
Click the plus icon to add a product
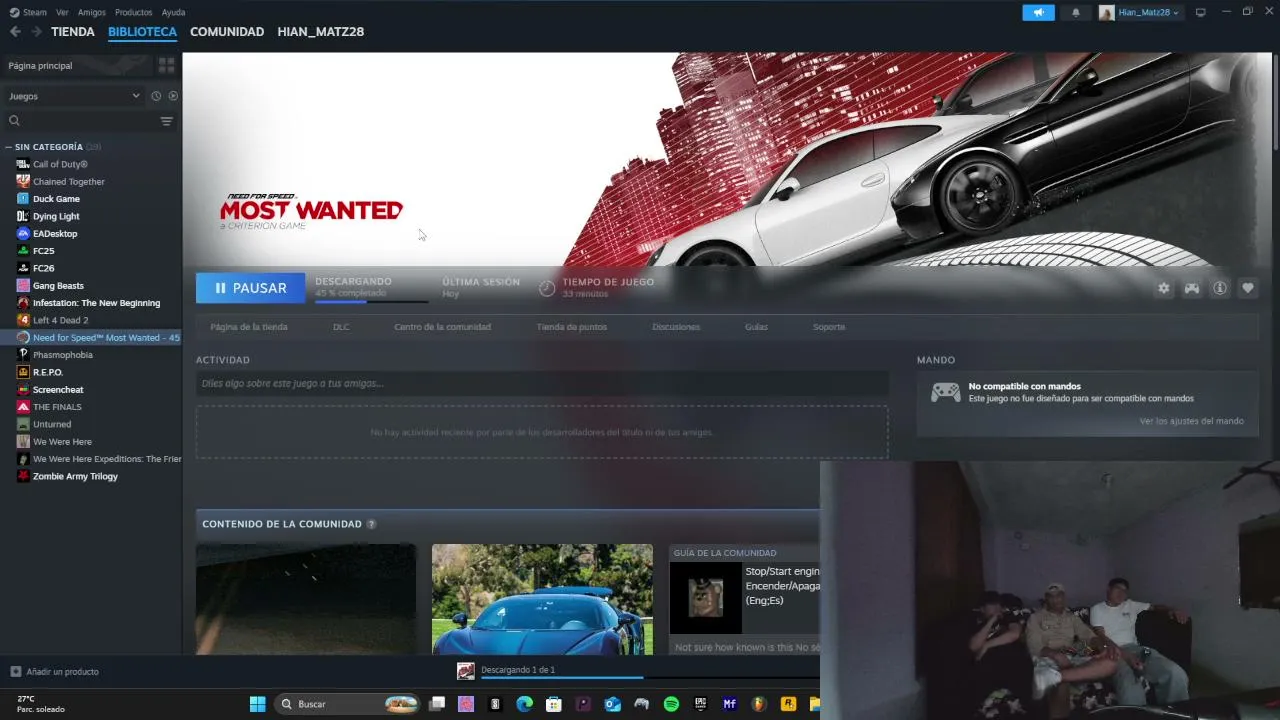[x=15, y=672]
